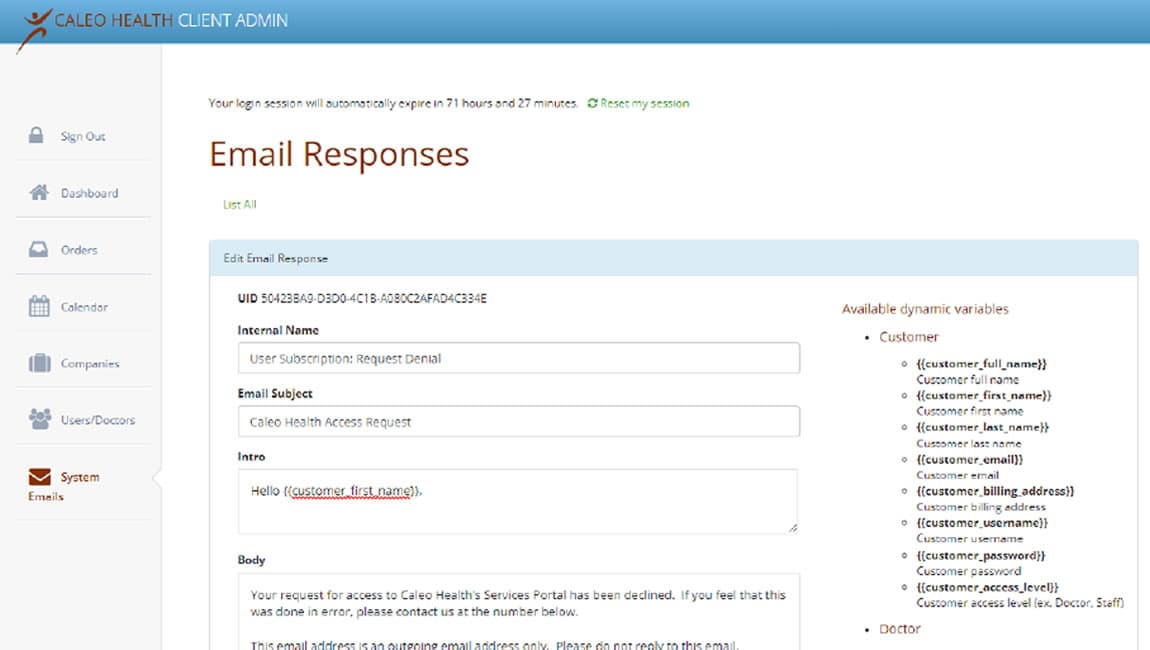Image resolution: width=1150 pixels, height=650 pixels.
Task: Click inside the Intro text area
Action: click(518, 500)
